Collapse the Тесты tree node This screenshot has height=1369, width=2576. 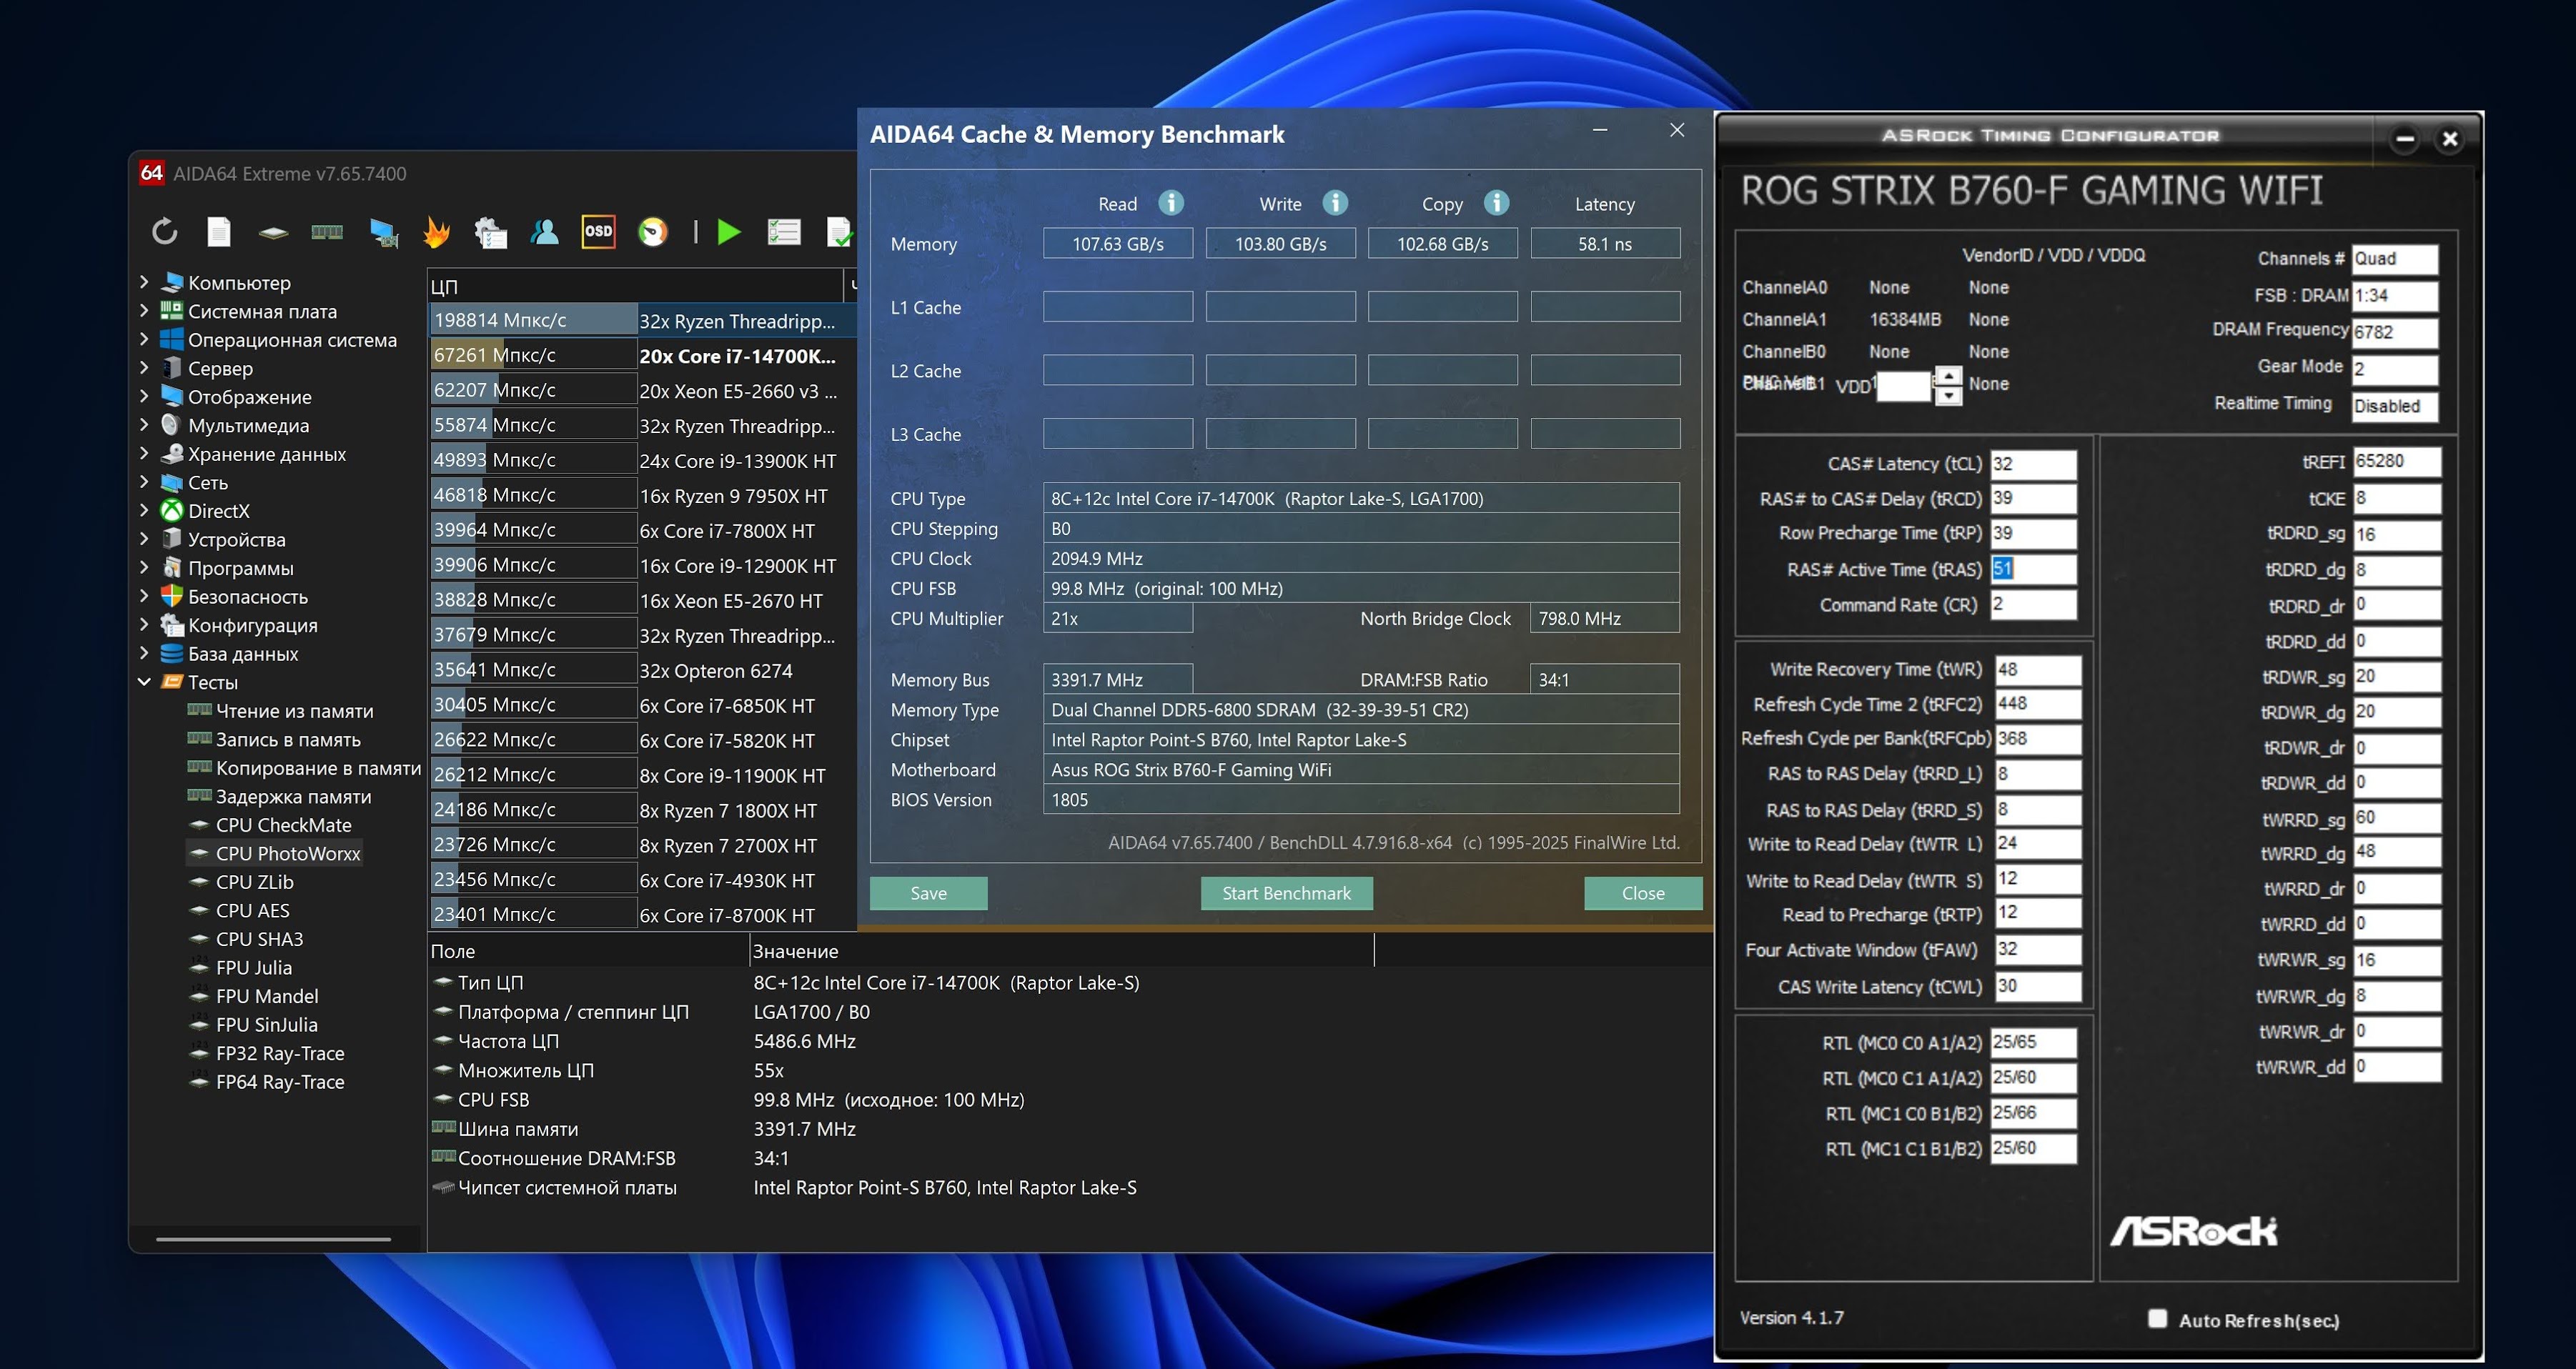pos(145,682)
